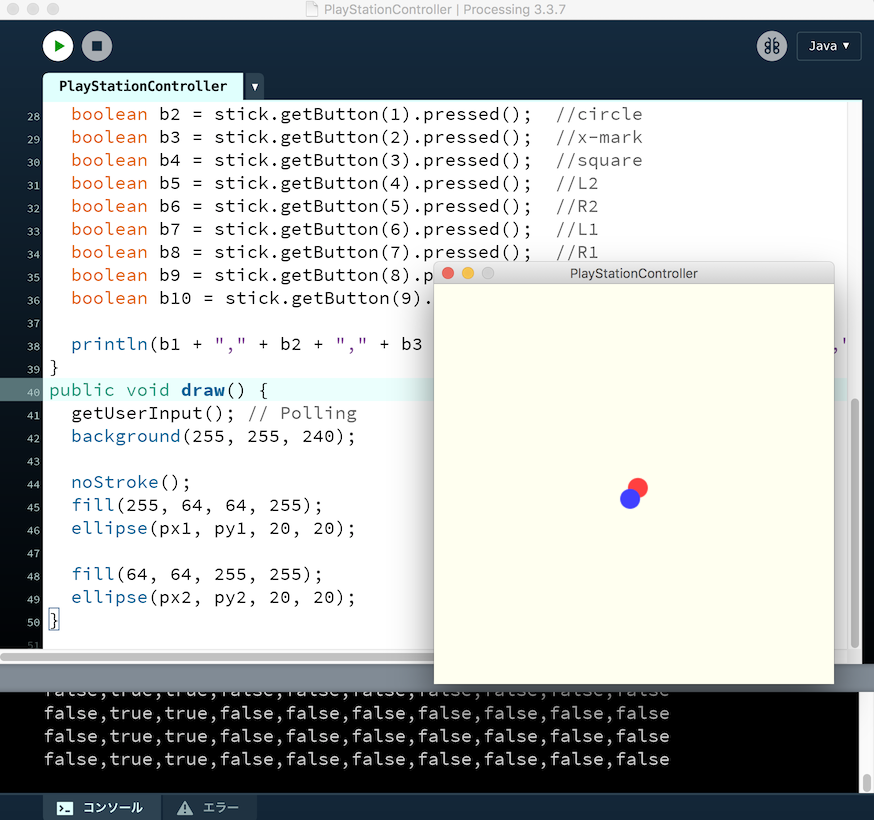Click the editor vertical scrollbar

tap(854, 520)
